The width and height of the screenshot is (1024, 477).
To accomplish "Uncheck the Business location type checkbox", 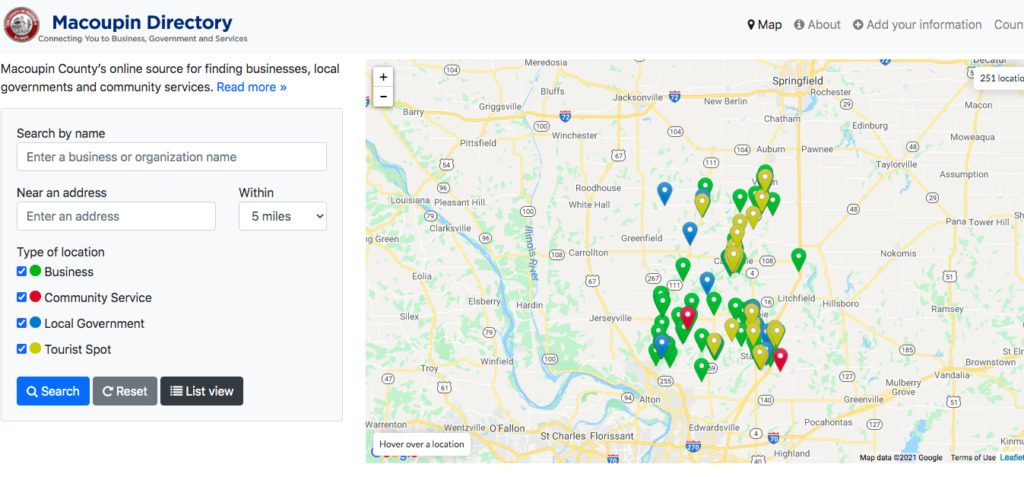I will coord(22,271).
